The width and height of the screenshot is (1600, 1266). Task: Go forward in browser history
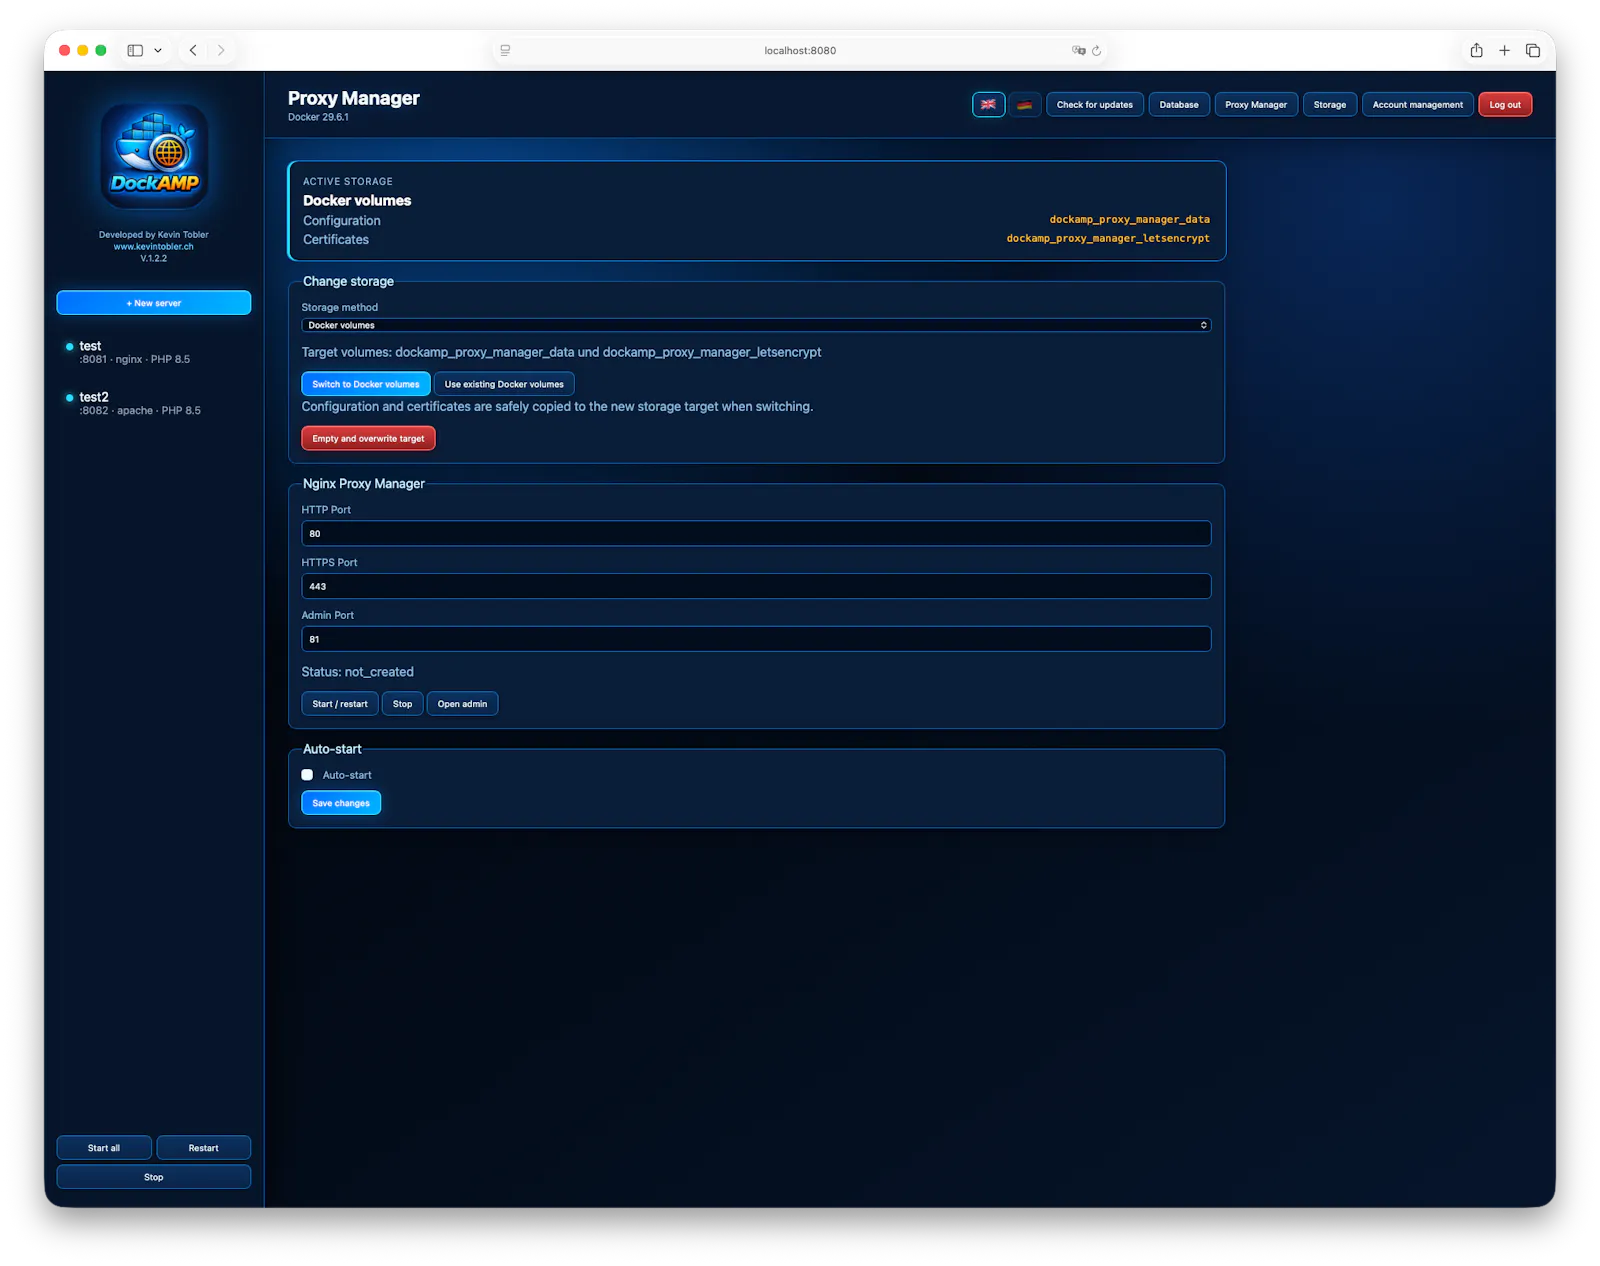click(x=221, y=50)
